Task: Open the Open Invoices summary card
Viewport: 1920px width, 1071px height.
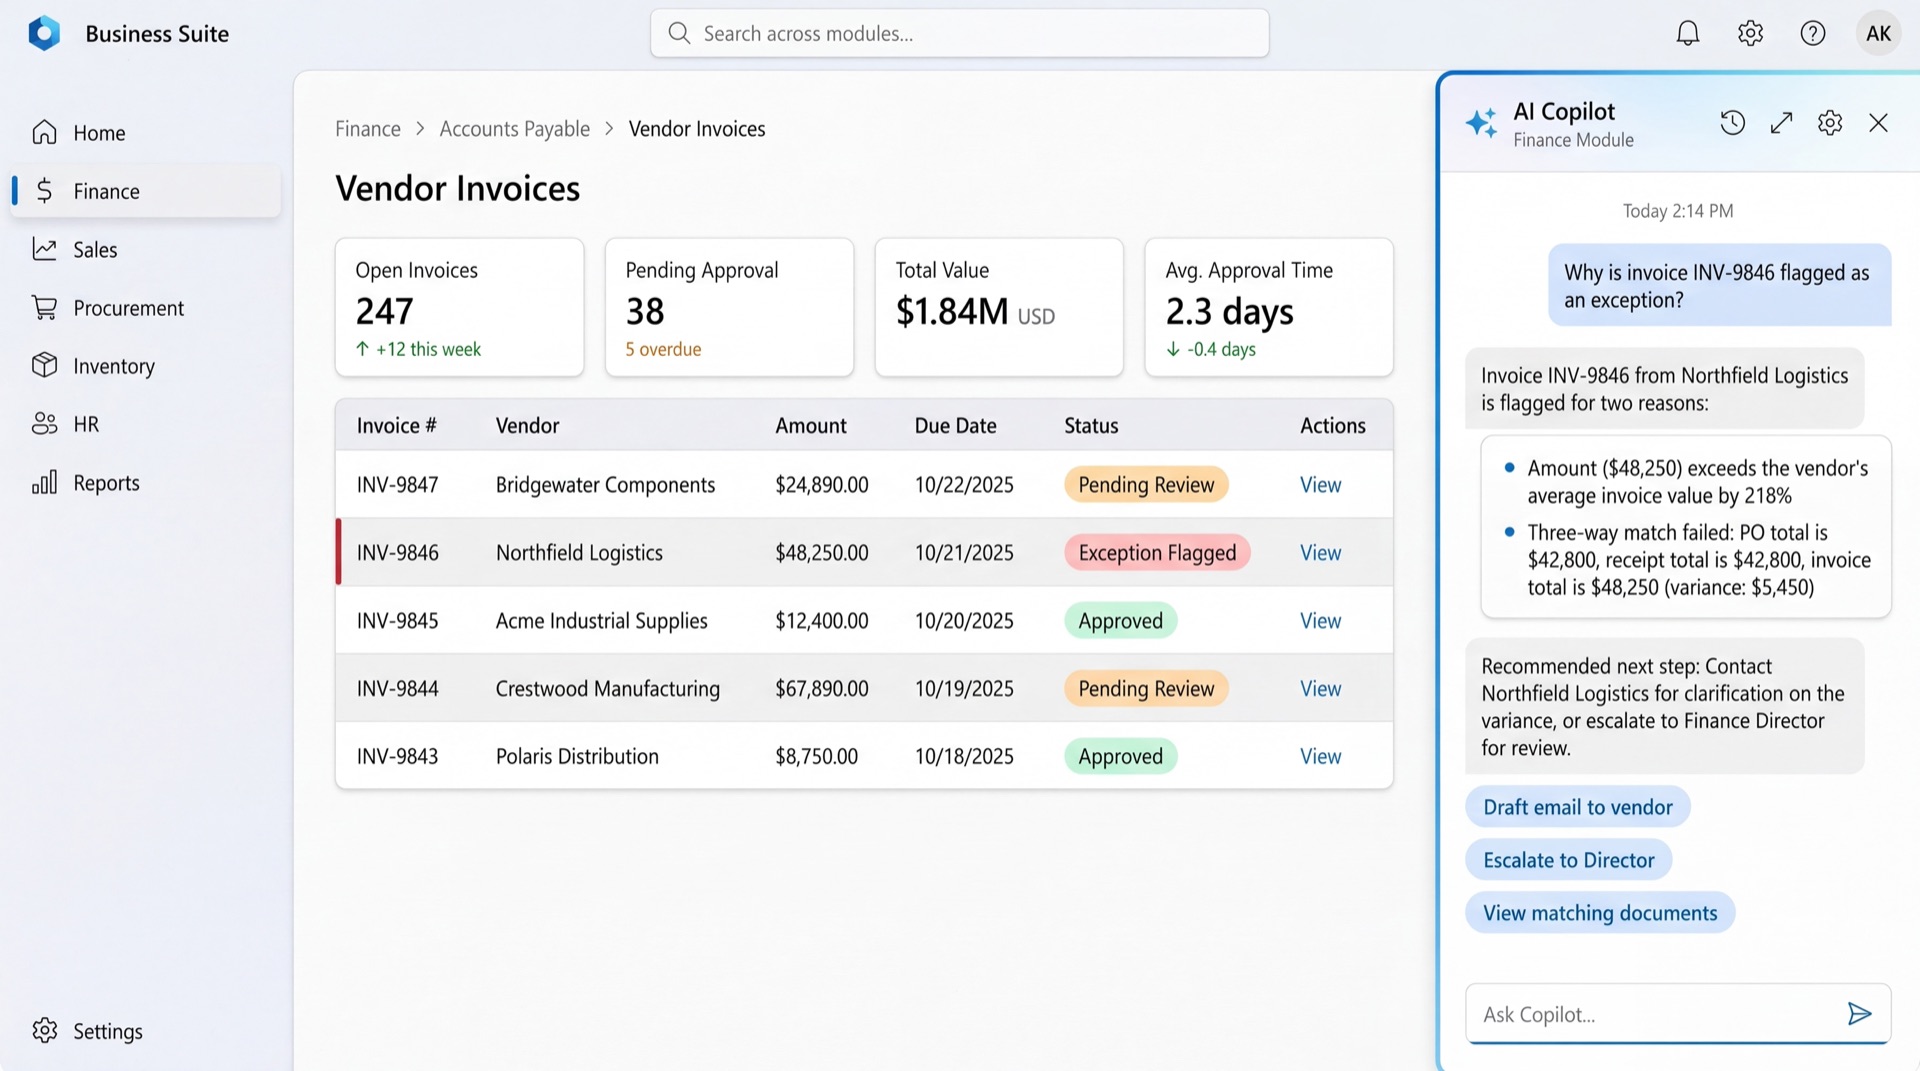Action: click(459, 307)
